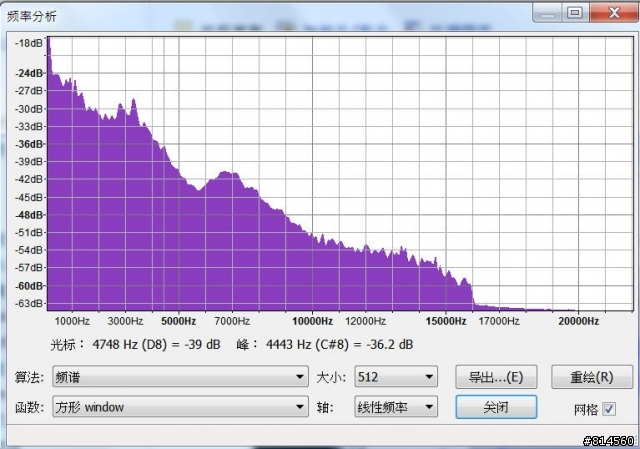Click the 5000Hz axis label
The image size is (640, 449).
tap(178, 321)
